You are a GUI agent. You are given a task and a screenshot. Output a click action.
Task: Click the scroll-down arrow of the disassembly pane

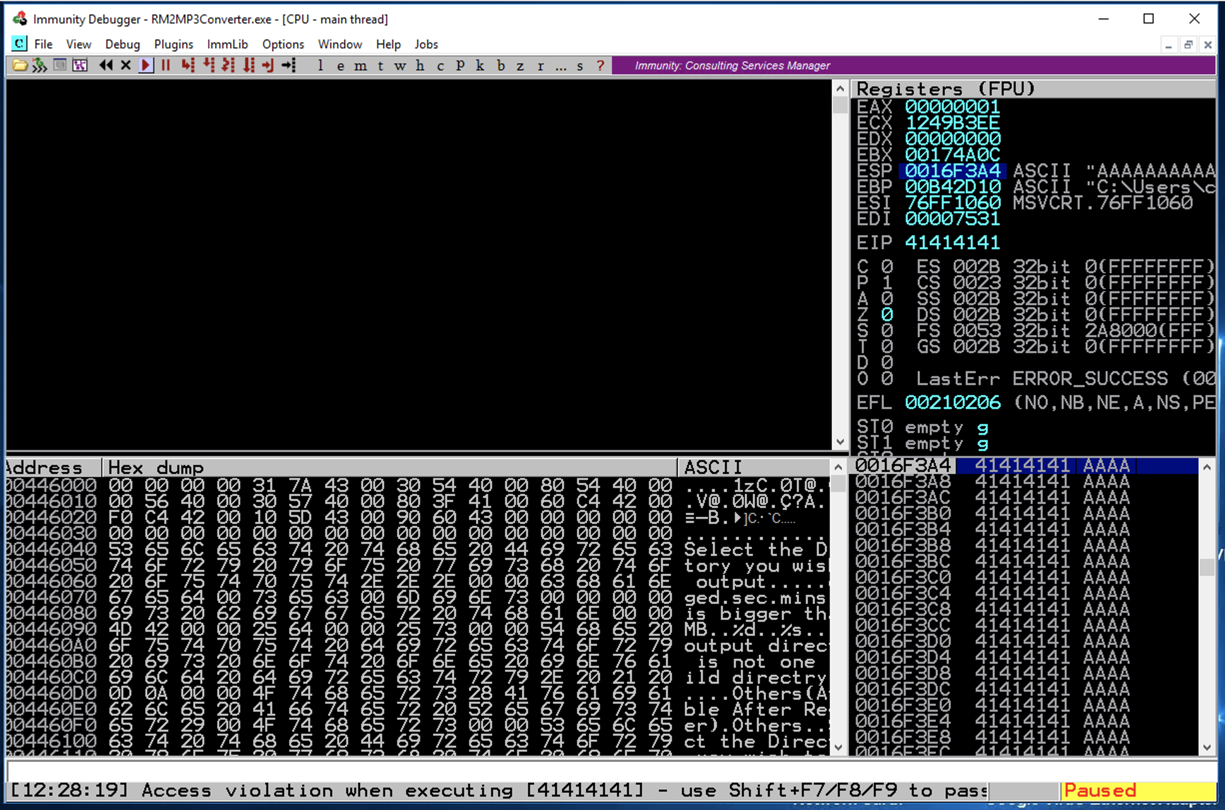840,442
